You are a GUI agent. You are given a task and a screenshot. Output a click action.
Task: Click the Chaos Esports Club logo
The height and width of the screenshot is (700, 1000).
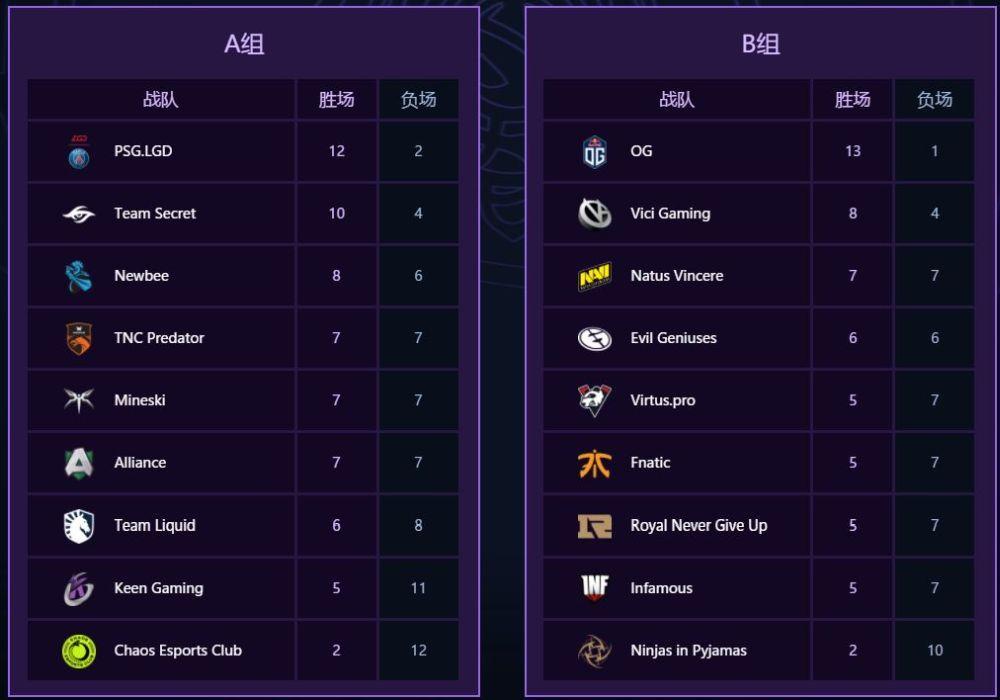[79, 651]
